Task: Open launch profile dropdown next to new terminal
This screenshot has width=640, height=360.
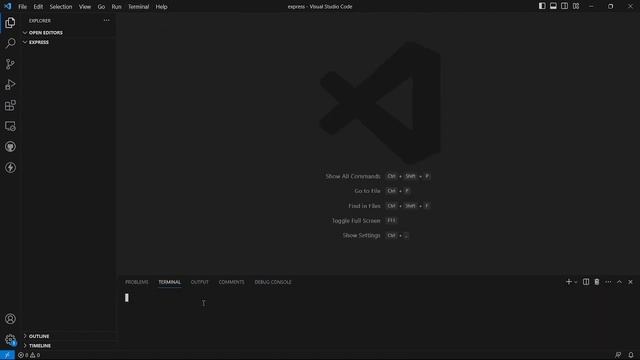Action: pos(576,282)
